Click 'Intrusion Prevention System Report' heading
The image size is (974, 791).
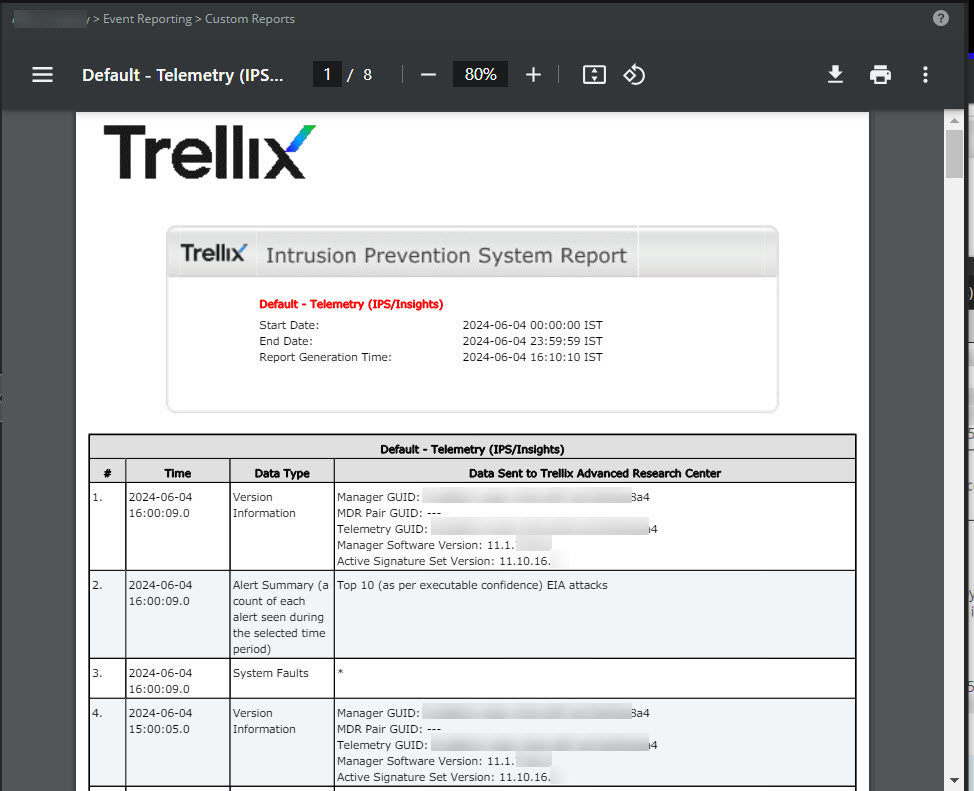446,255
